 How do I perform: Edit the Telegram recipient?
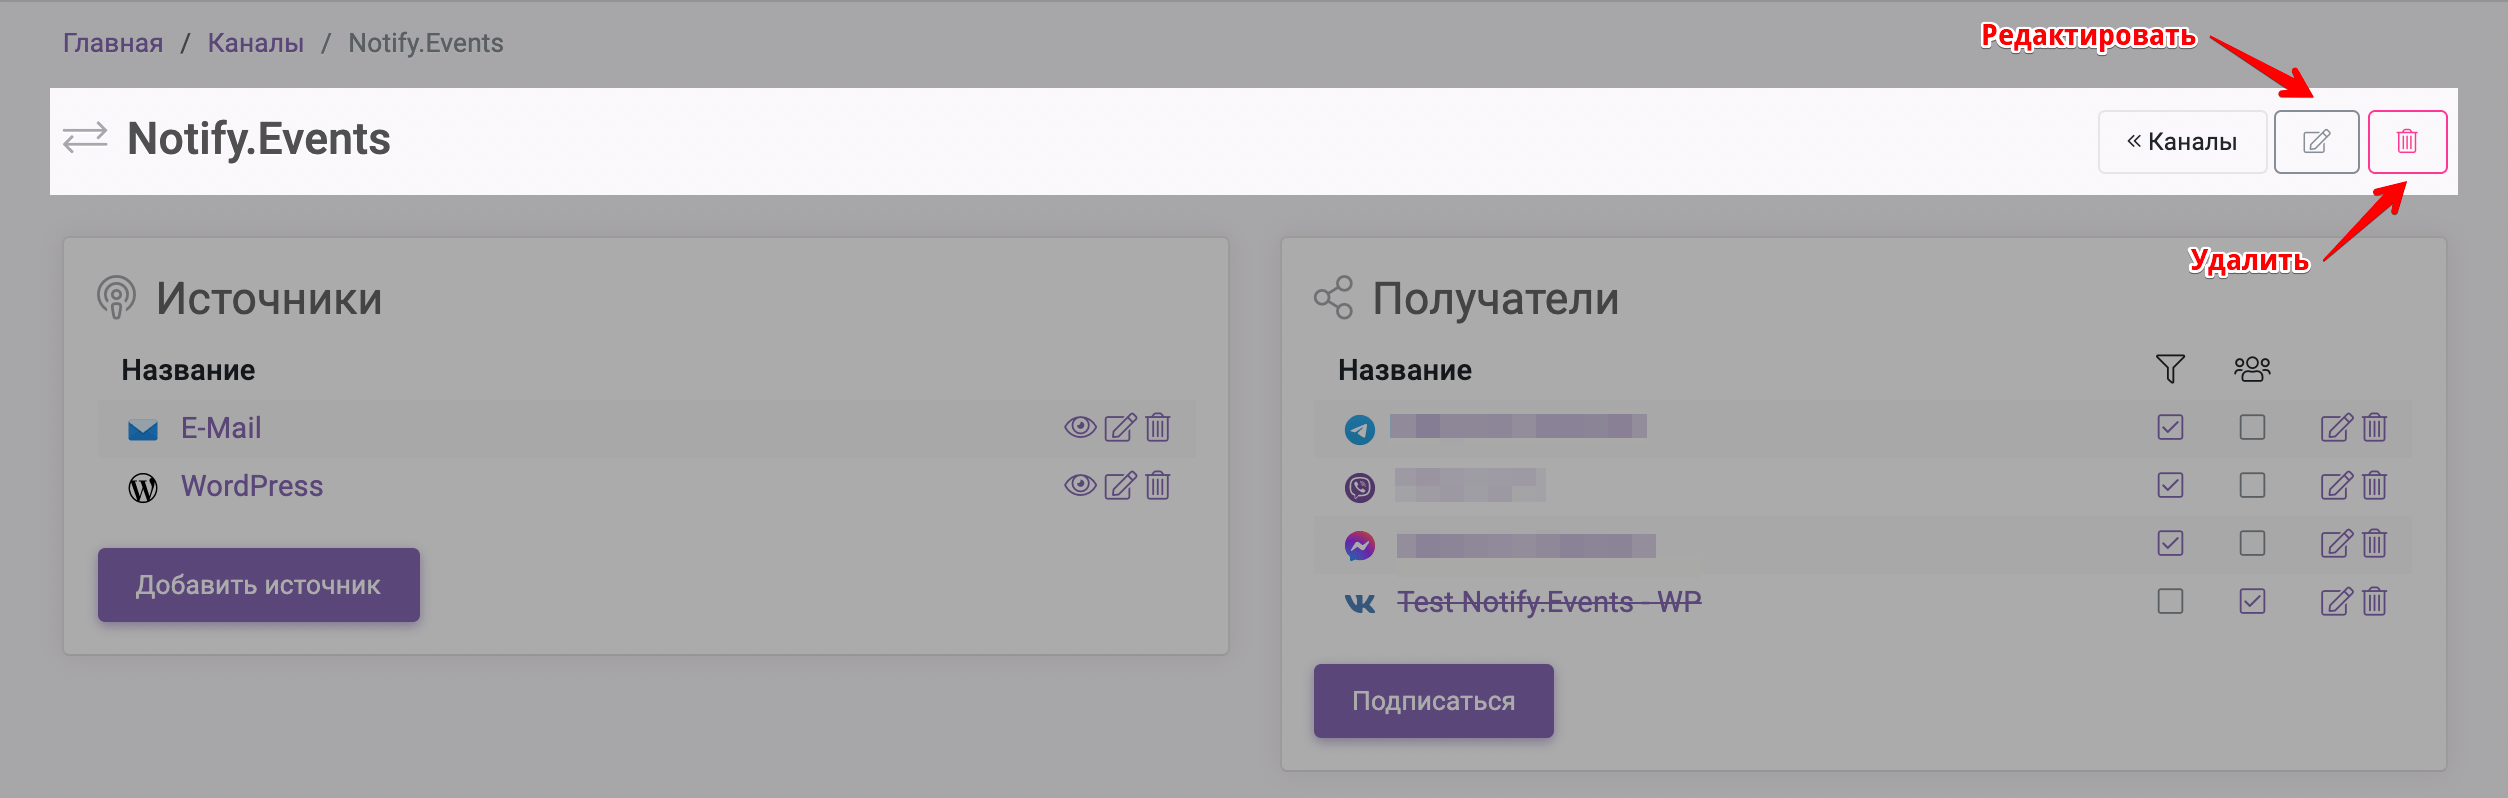click(x=2336, y=428)
